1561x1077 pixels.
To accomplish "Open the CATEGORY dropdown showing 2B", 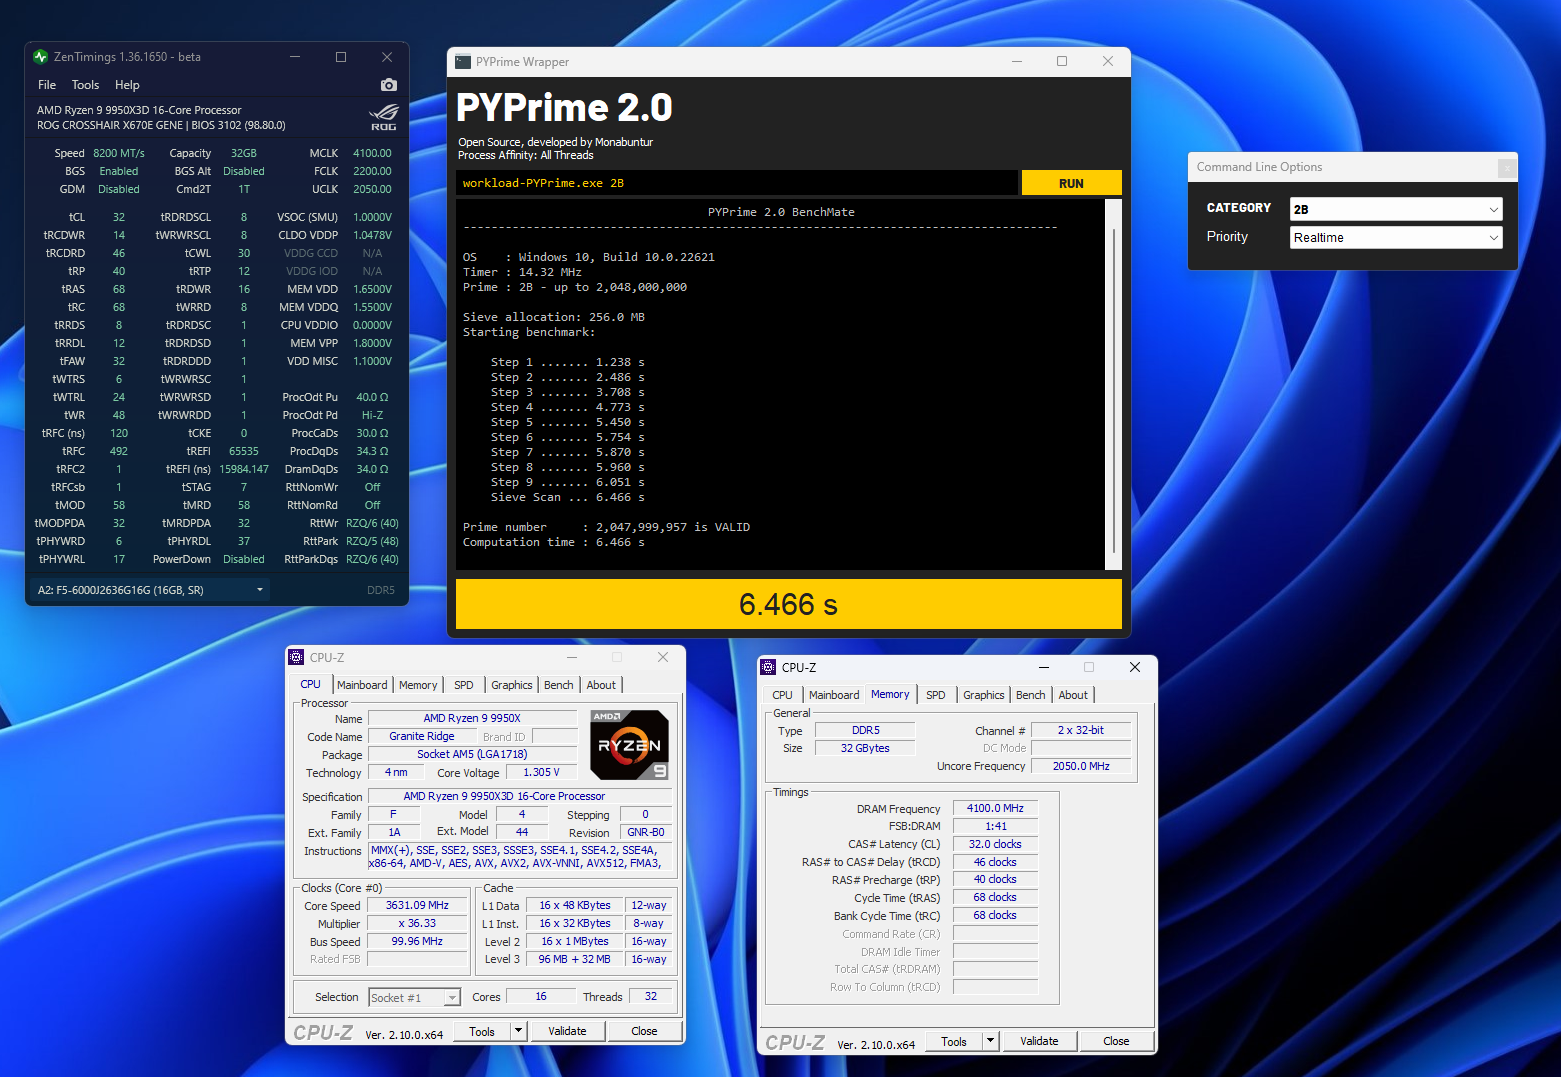I will point(1396,209).
